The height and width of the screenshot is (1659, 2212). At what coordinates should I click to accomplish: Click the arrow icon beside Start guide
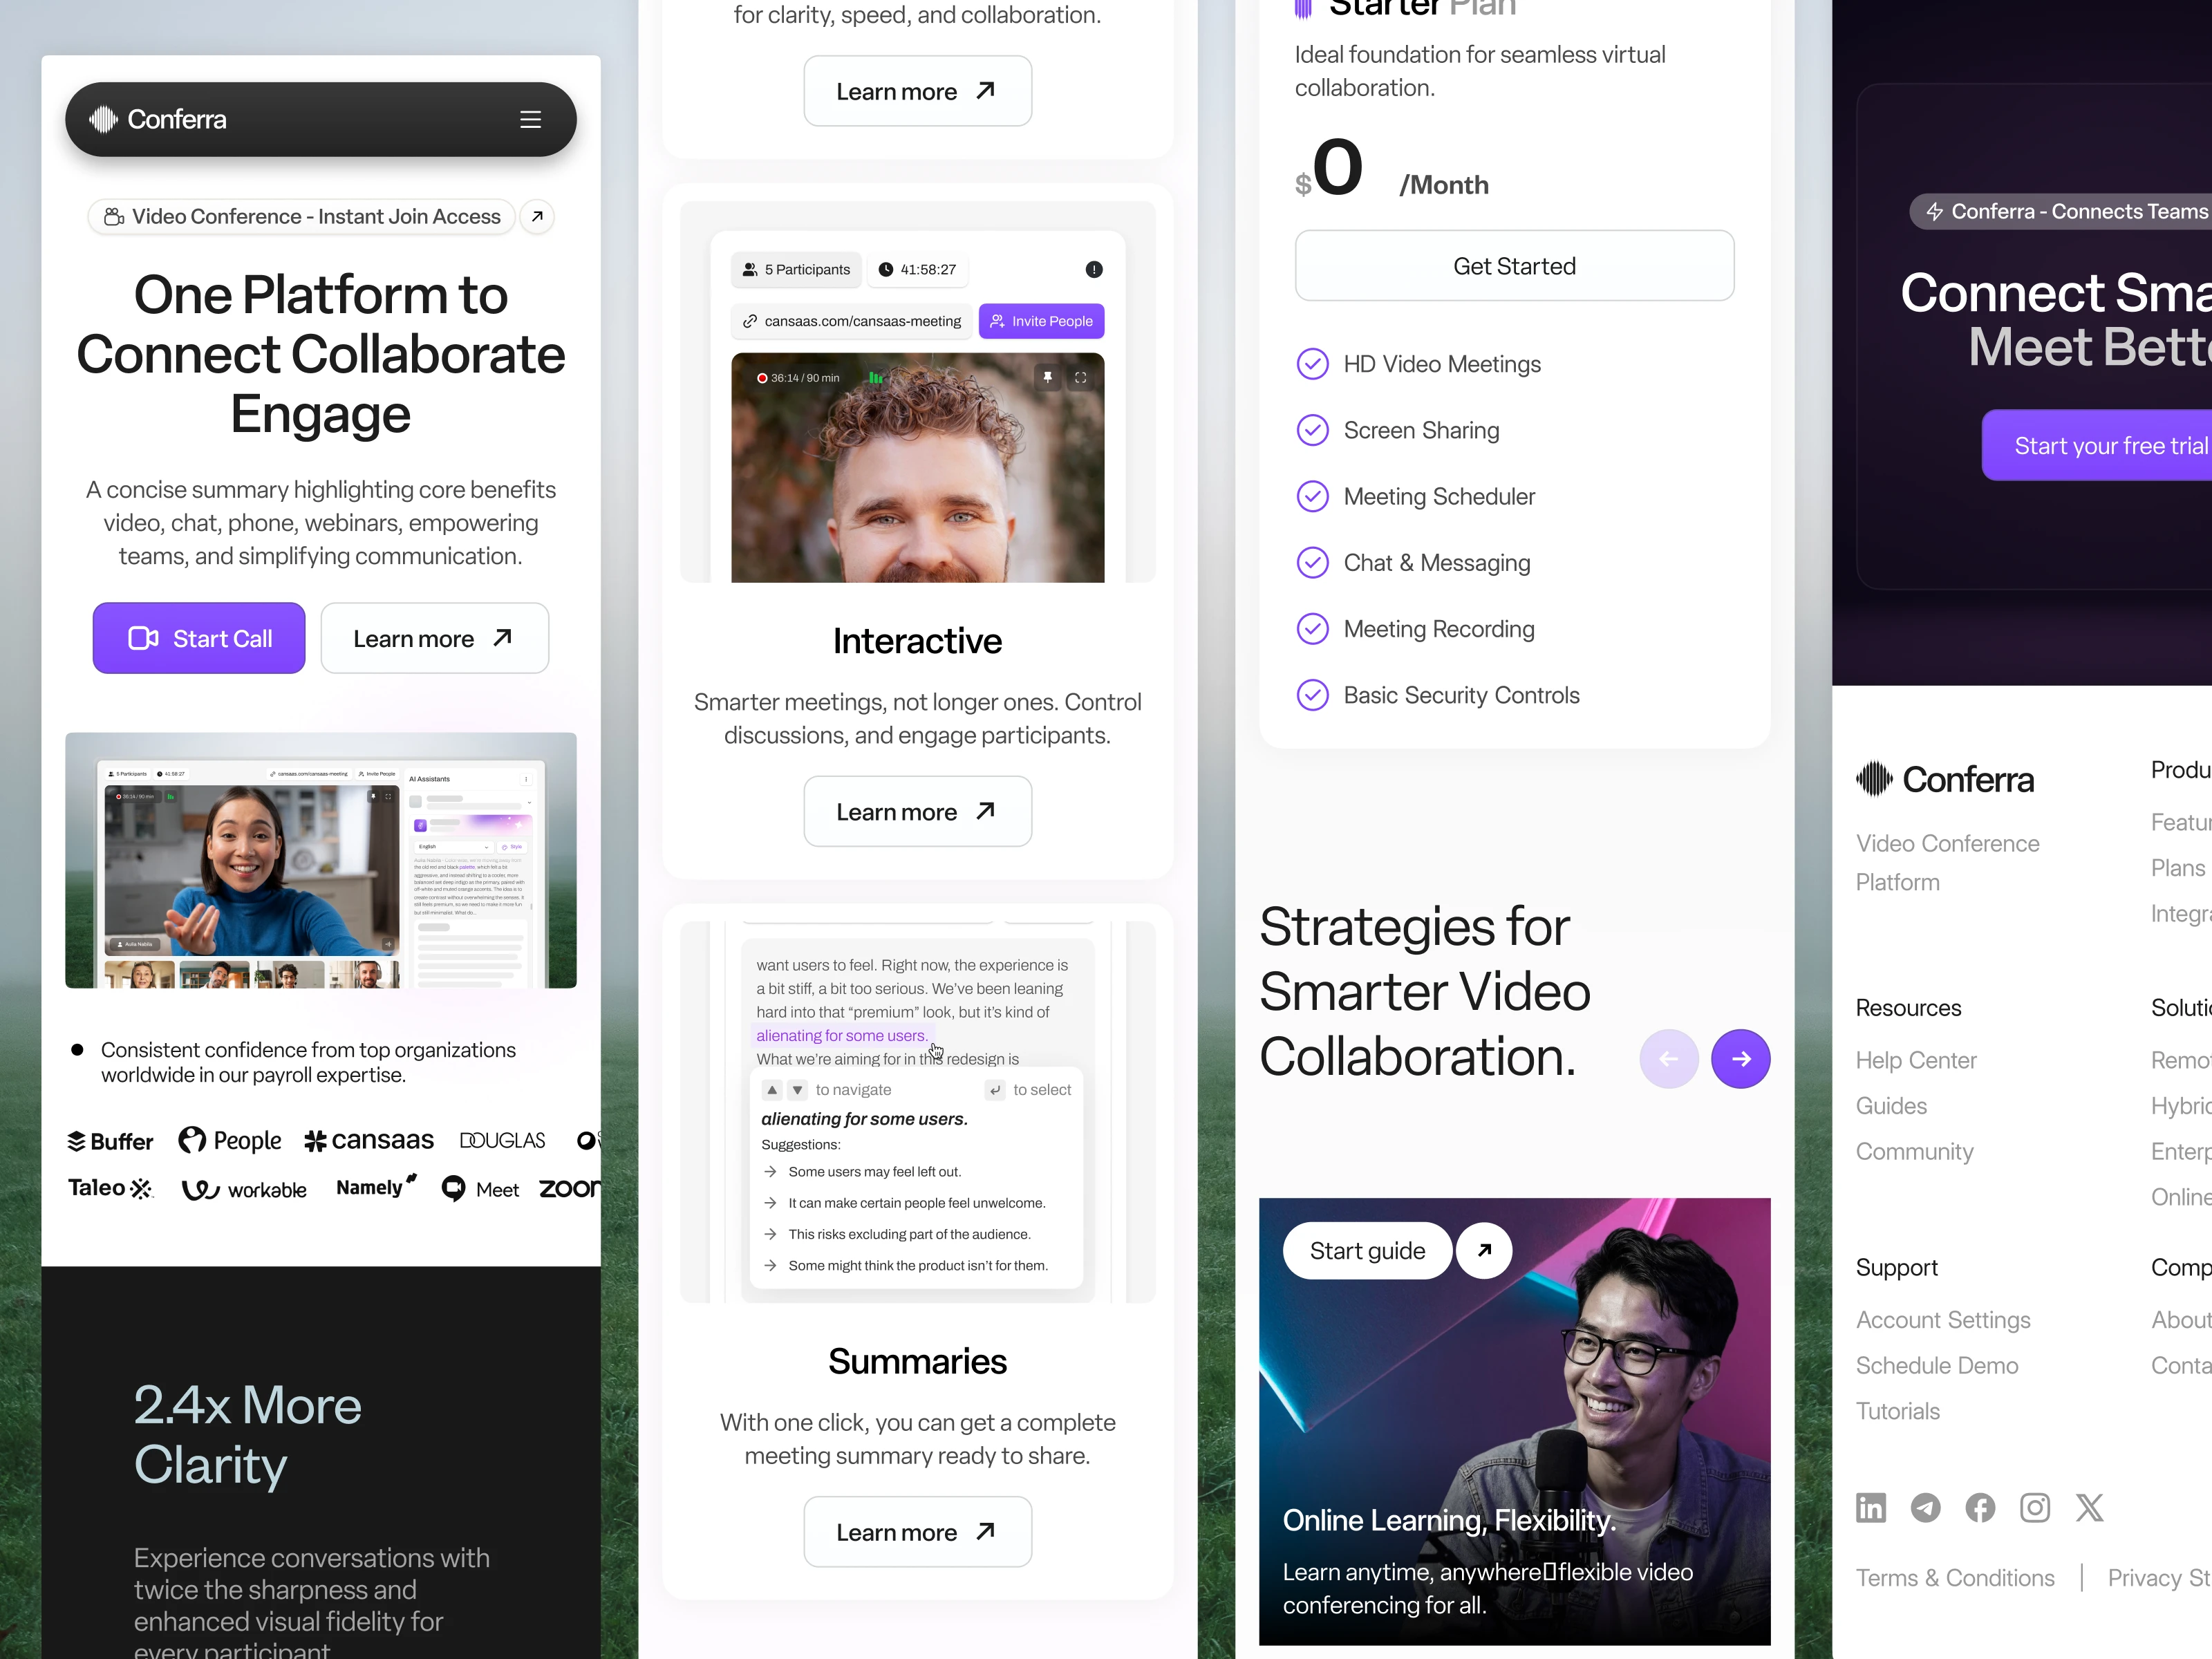tap(1484, 1250)
